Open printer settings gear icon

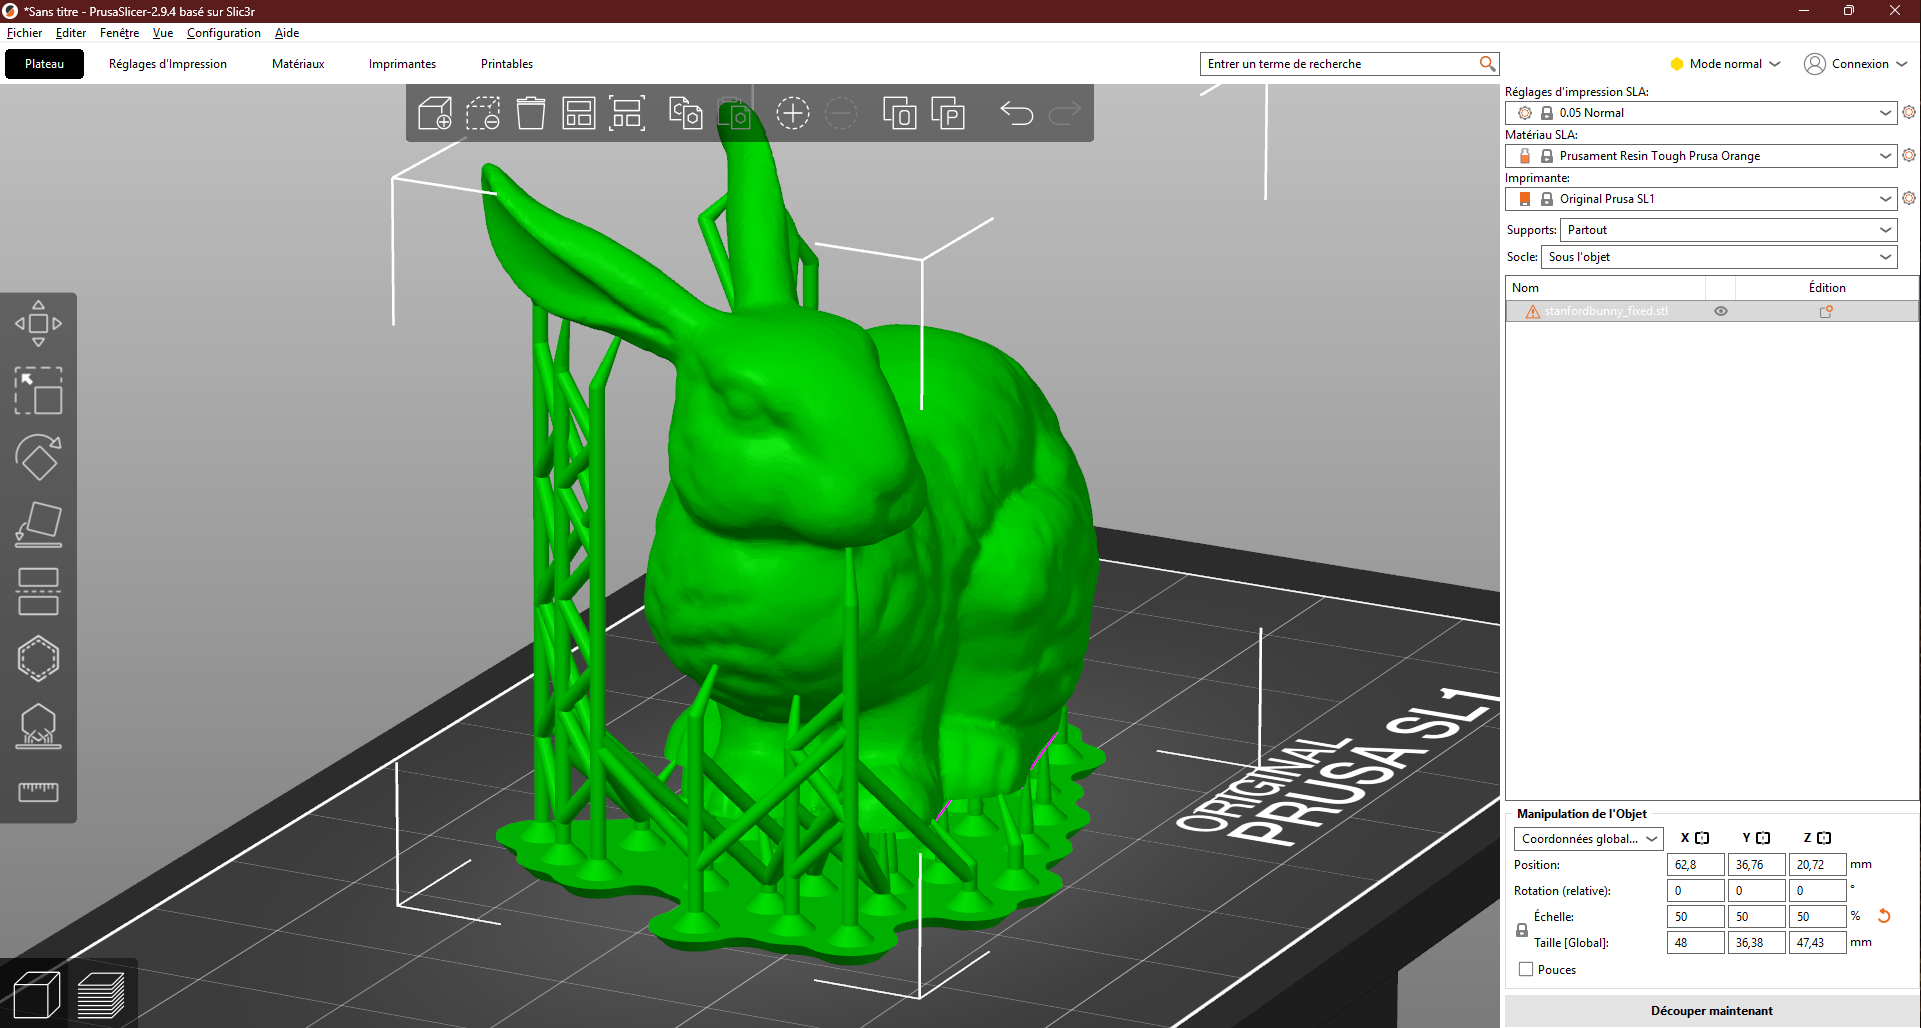1909,199
